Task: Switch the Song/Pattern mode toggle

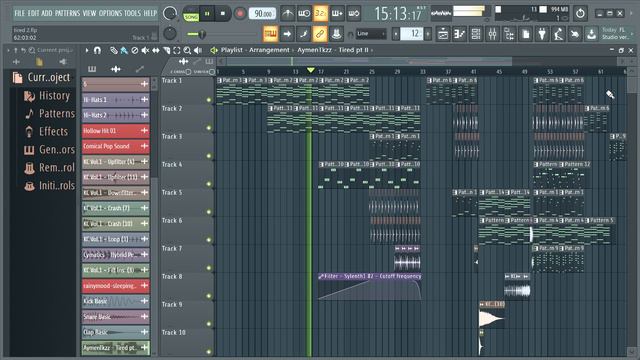Action: (191, 14)
